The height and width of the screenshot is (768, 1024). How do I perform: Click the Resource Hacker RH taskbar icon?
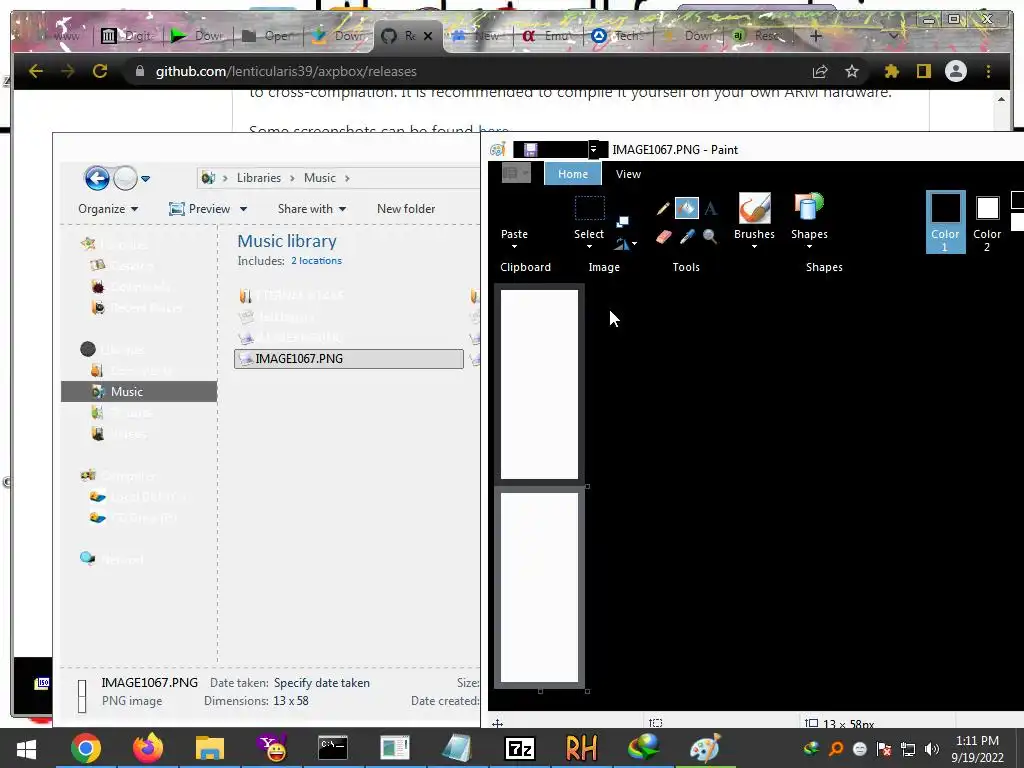click(581, 748)
